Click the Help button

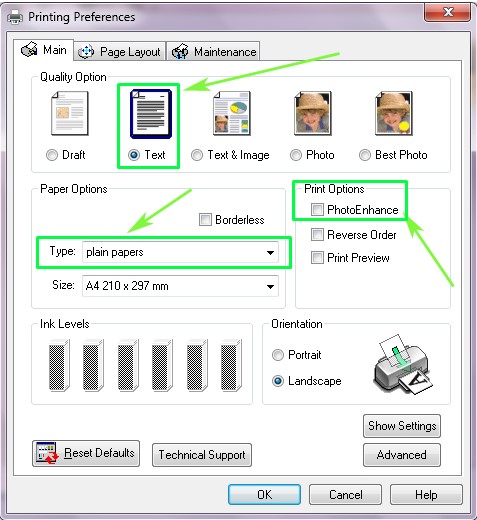click(x=426, y=495)
